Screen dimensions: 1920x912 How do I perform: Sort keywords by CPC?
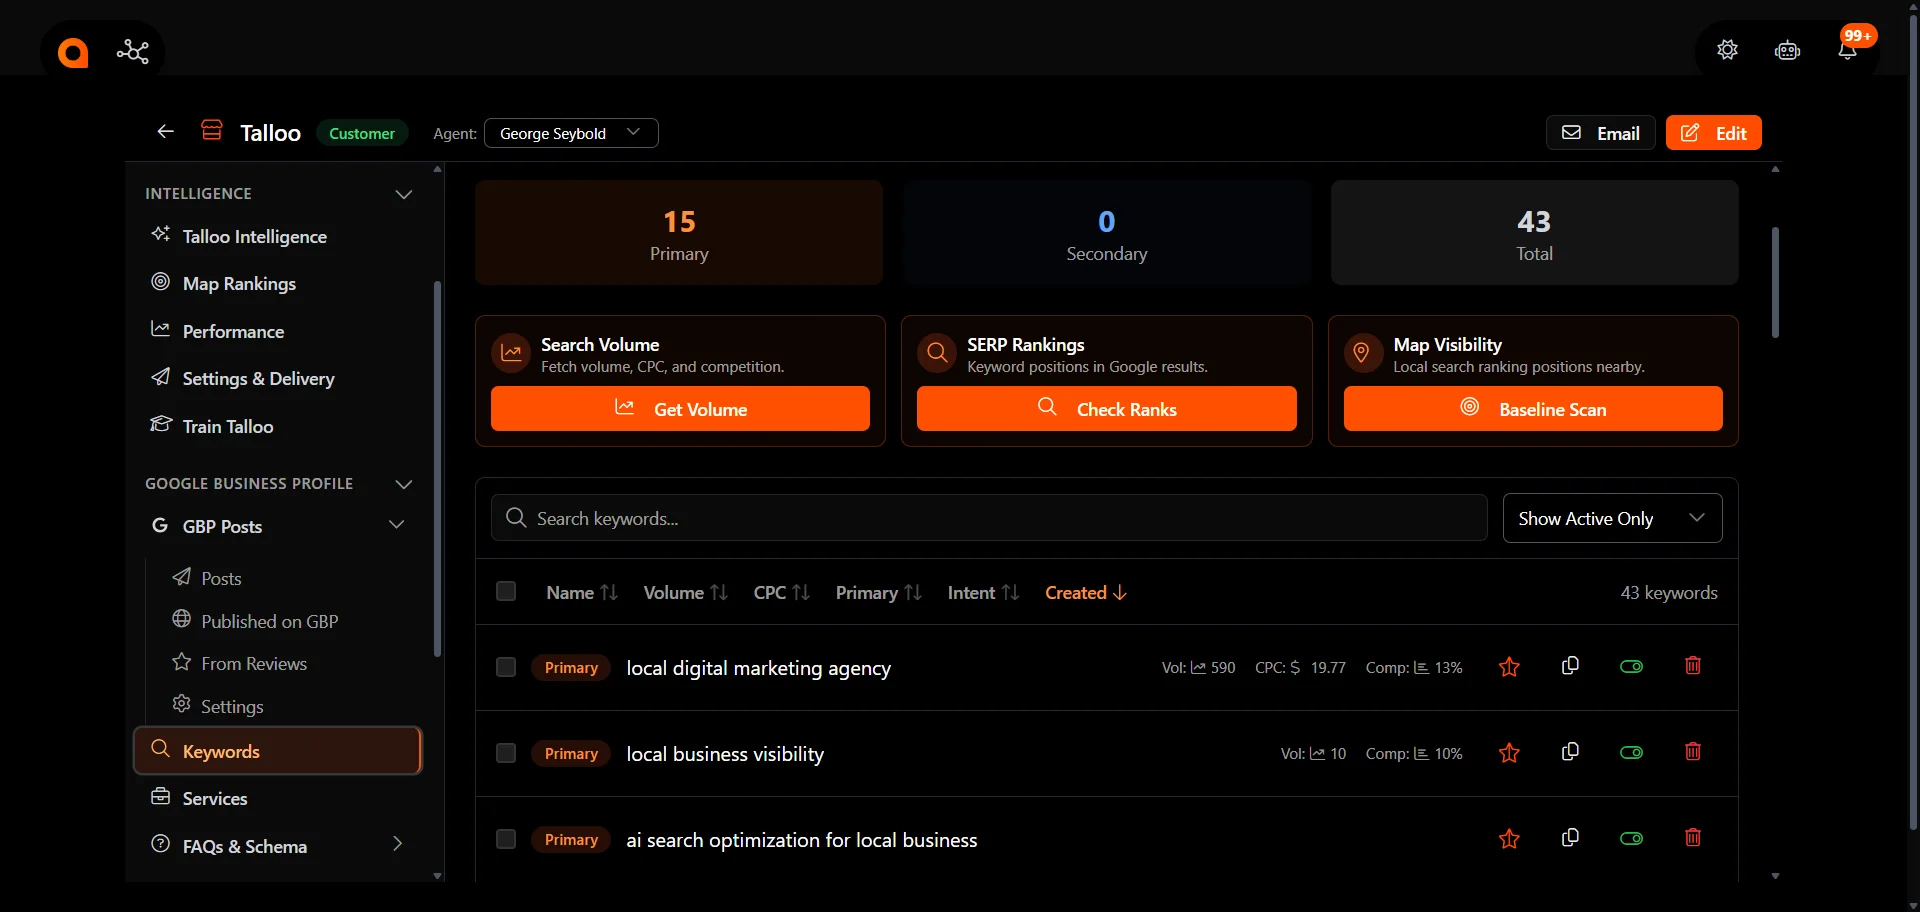click(x=781, y=593)
